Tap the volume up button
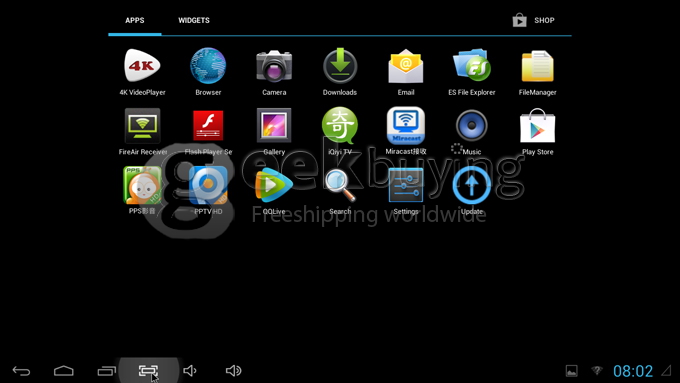This screenshot has height=383, width=680. click(233, 371)
